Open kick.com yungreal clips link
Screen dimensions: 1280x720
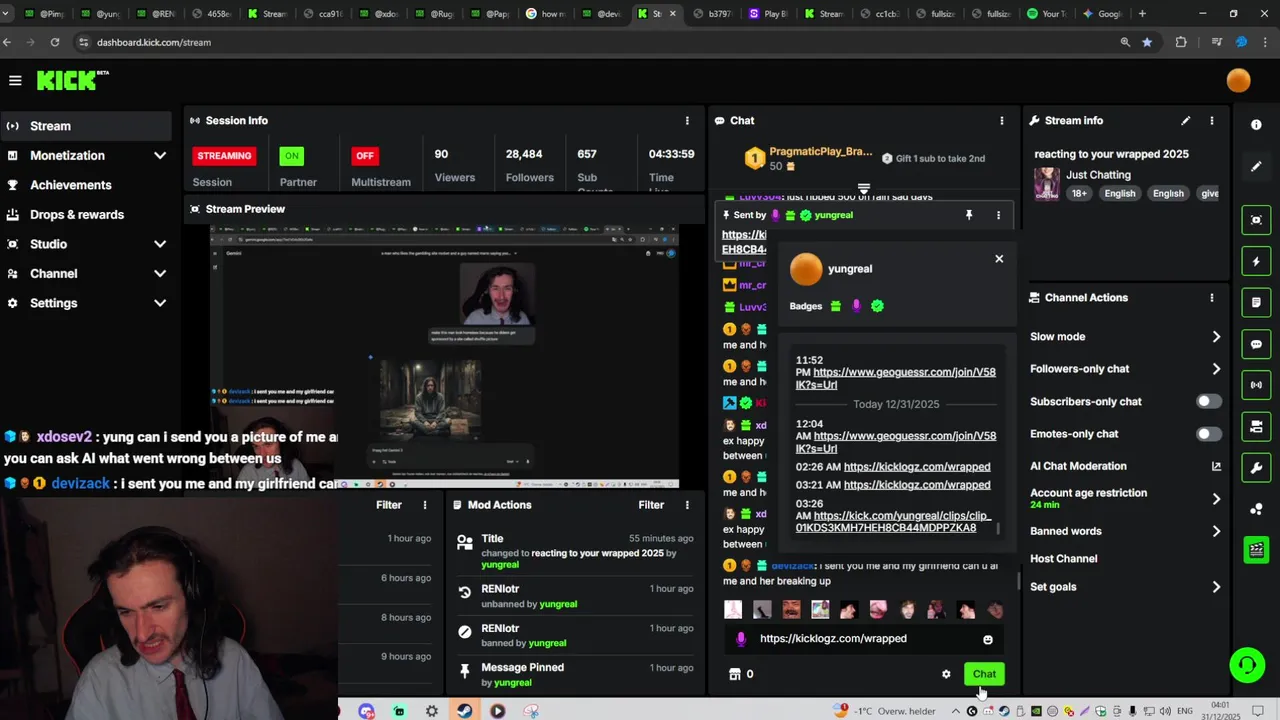click(893, 522)
